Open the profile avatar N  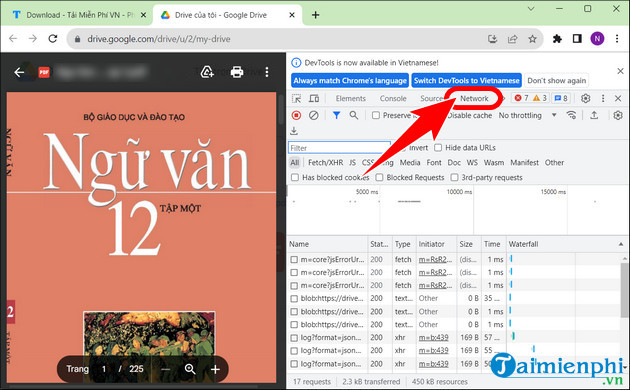point(597,39)
